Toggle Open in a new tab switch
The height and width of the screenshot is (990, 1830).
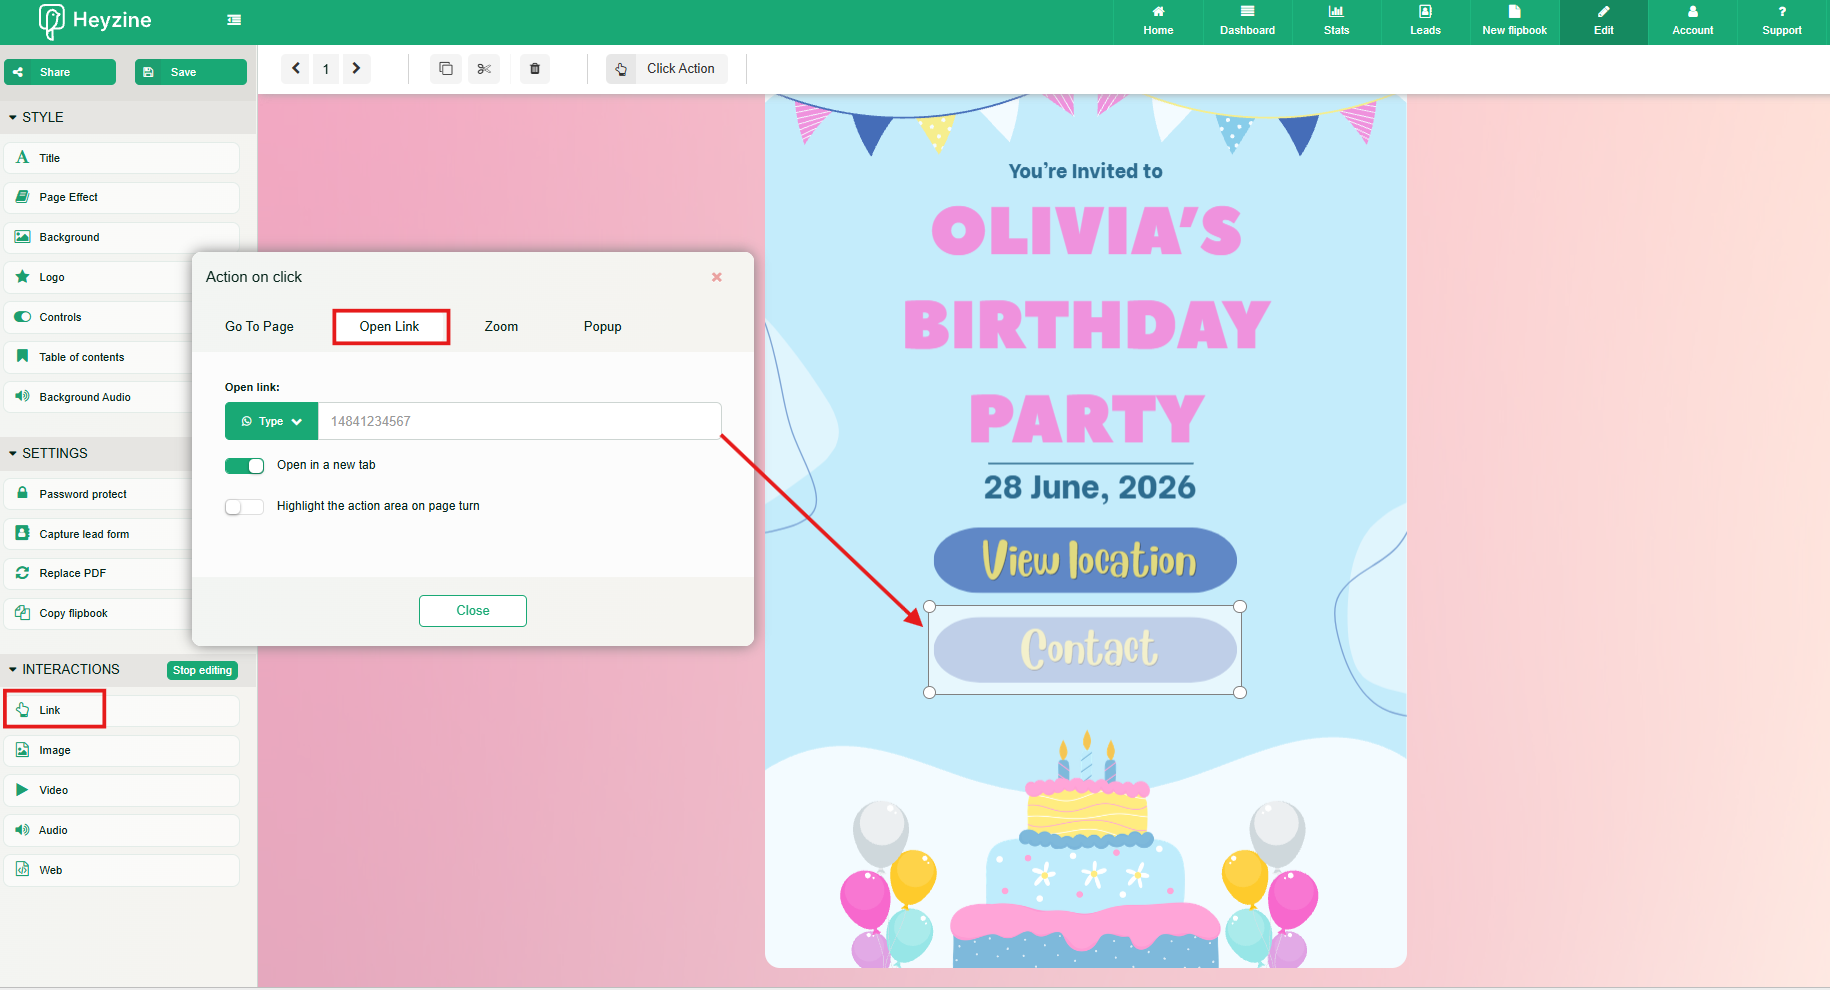click(x=244, y=466)
